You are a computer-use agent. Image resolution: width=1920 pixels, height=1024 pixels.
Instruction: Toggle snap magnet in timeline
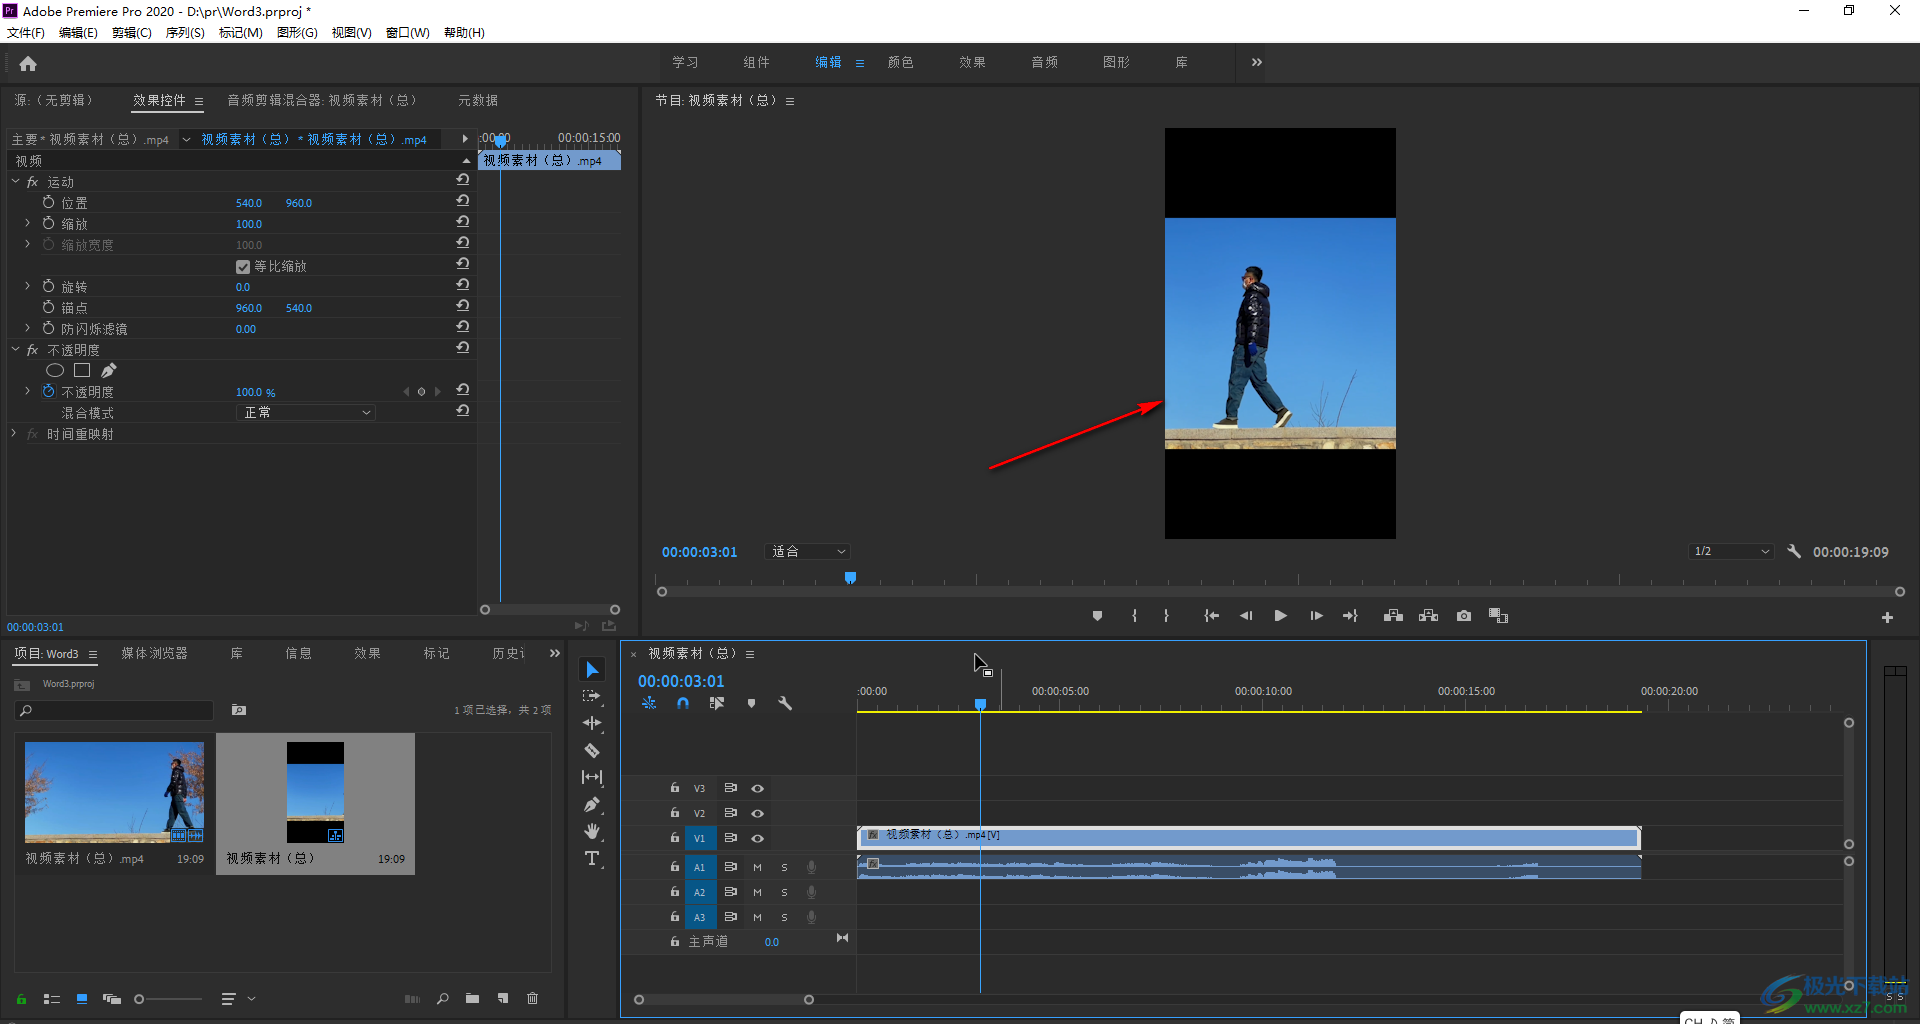(x=682, y=703)
